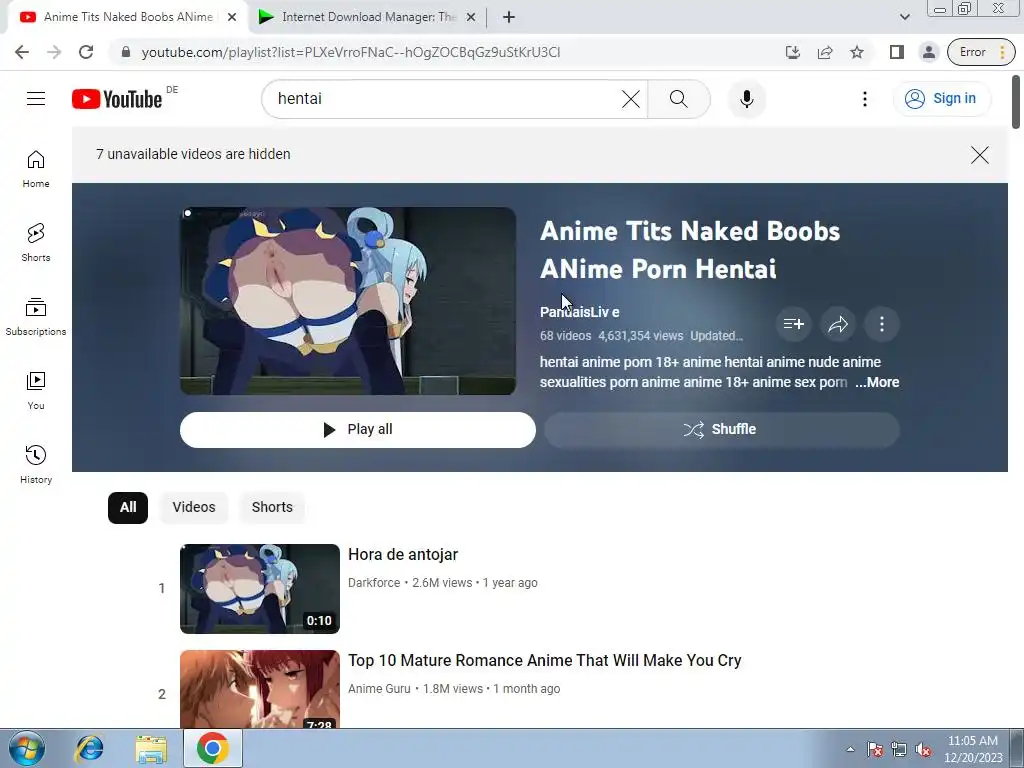Click inside the search field containing hentai
1024x768 pixels.
(x=444, y=99)
